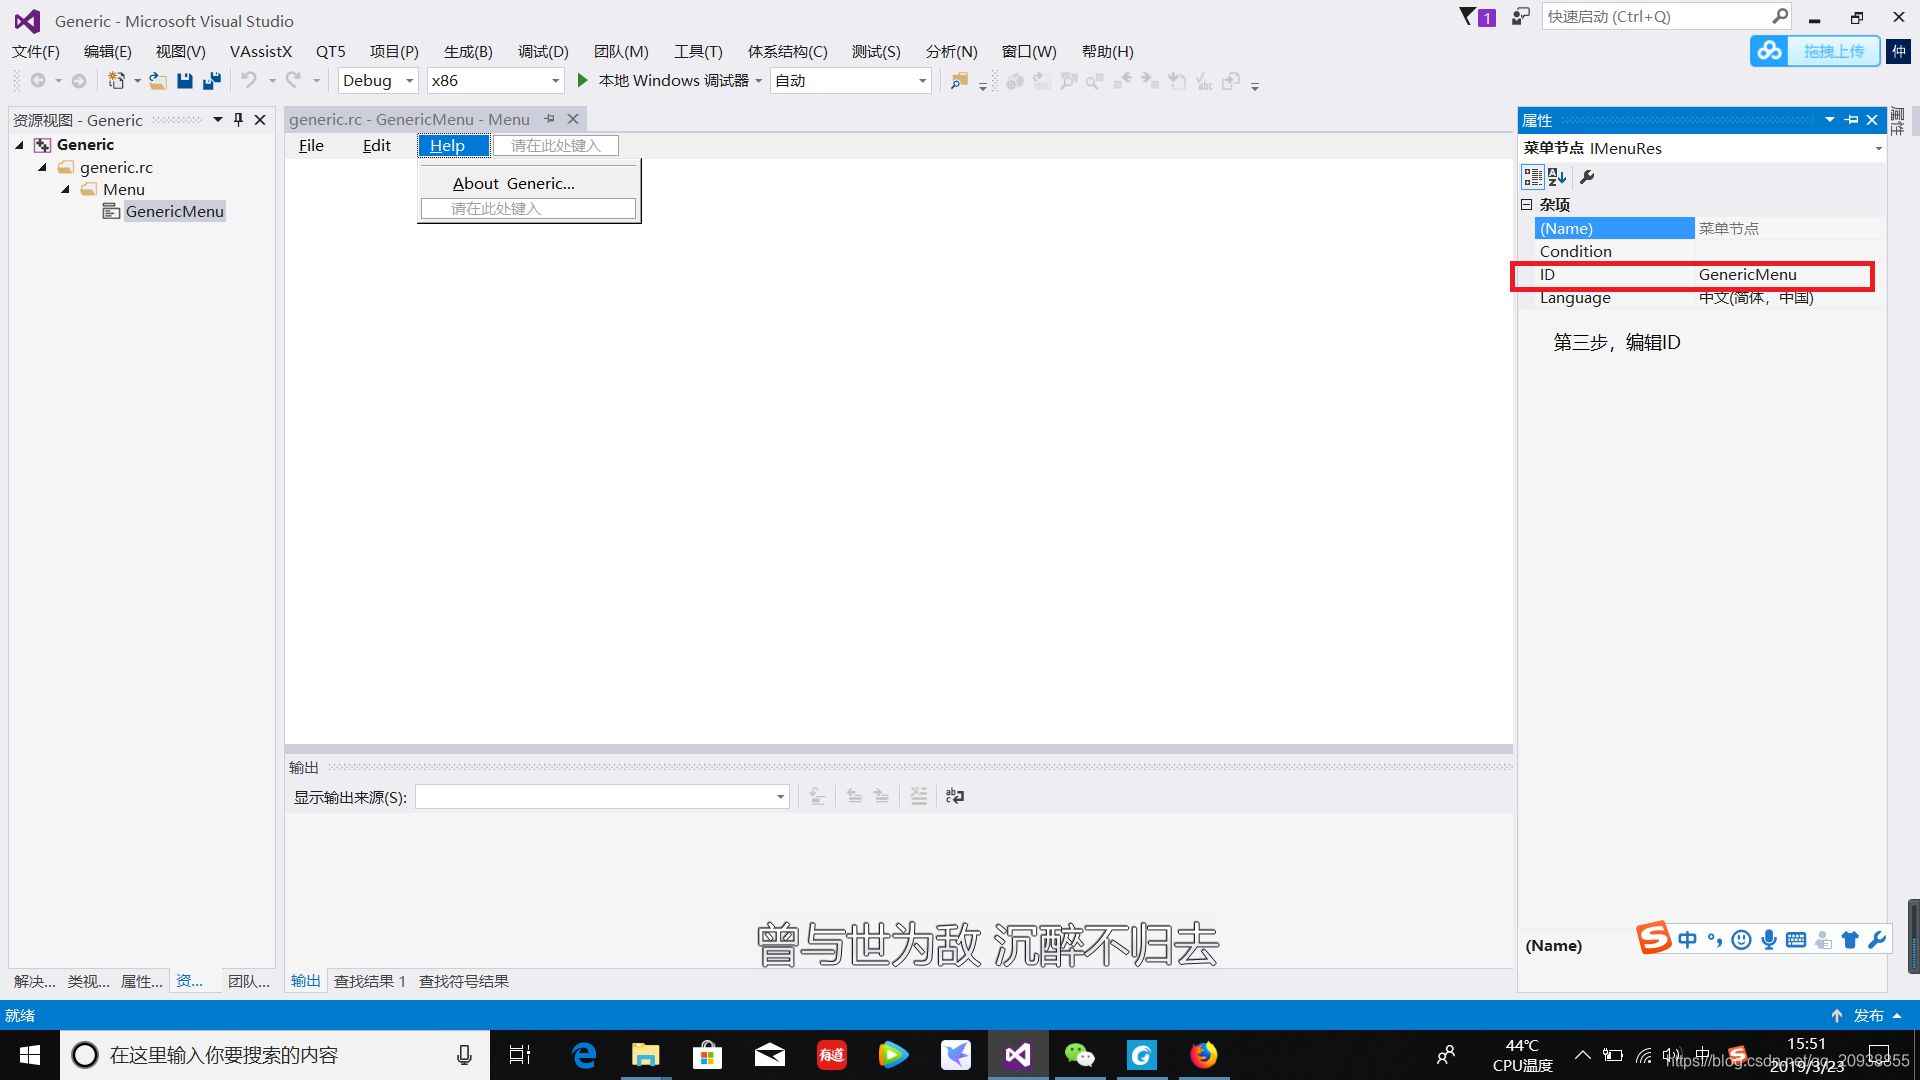Screen dimensions: 1920x1080
Task: Open Visual Studio from the taskbar
Action: (1018, 1055)
